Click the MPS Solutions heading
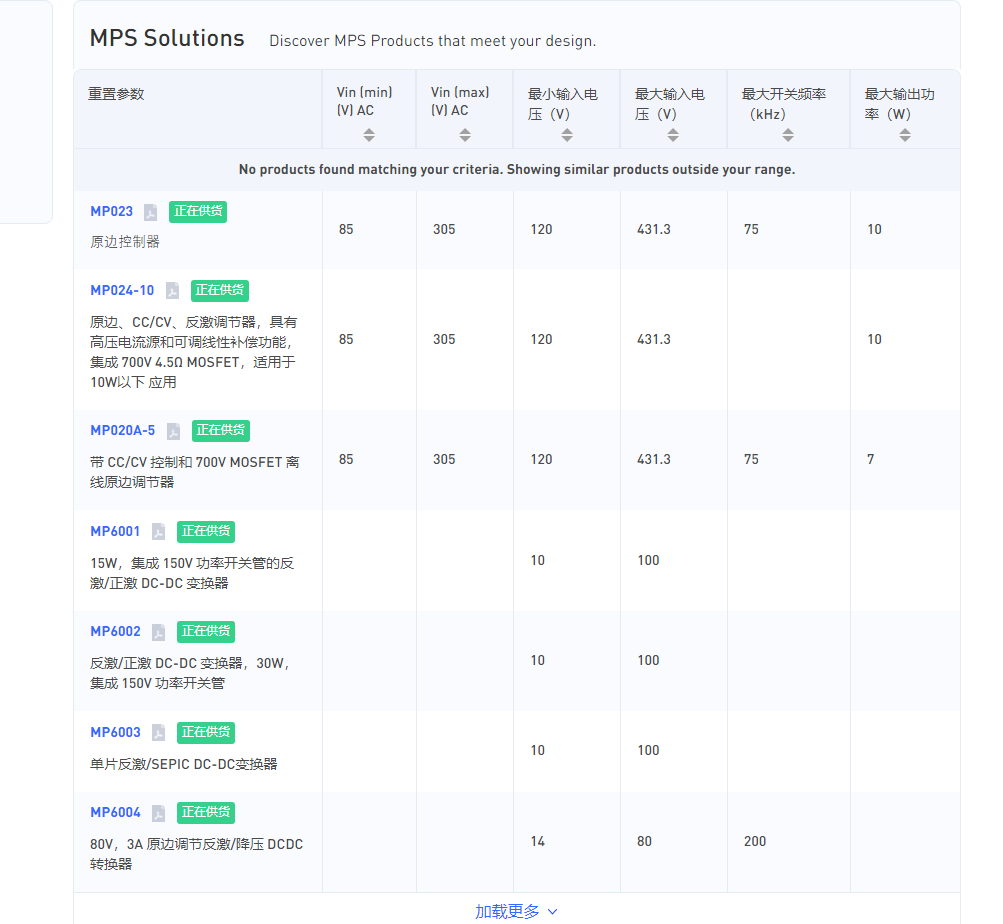The height and width of the screenshot is (924, 1003). (167, 38)
